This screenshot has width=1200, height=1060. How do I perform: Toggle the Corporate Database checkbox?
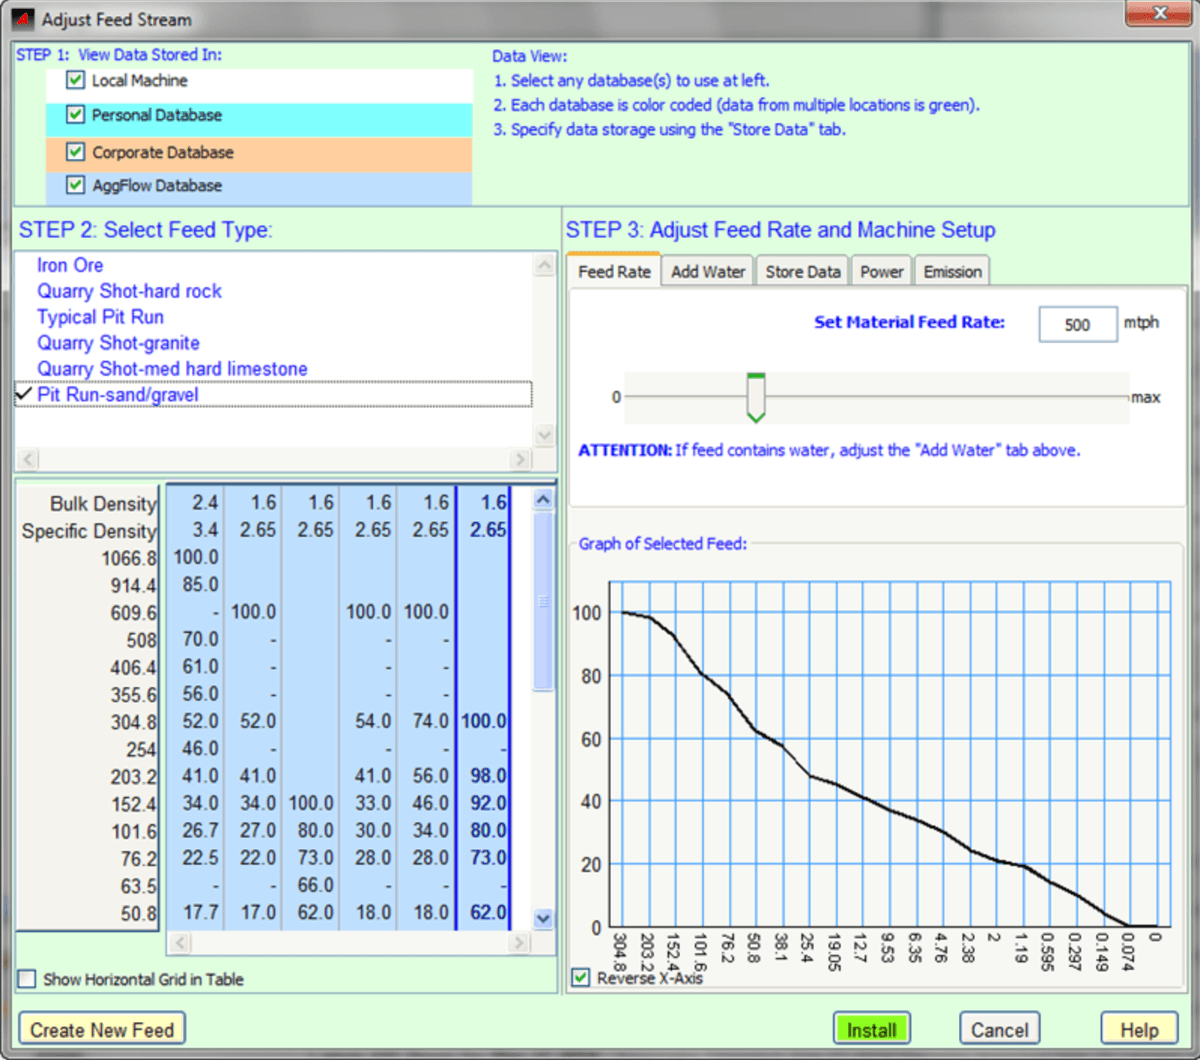(75, 153)
